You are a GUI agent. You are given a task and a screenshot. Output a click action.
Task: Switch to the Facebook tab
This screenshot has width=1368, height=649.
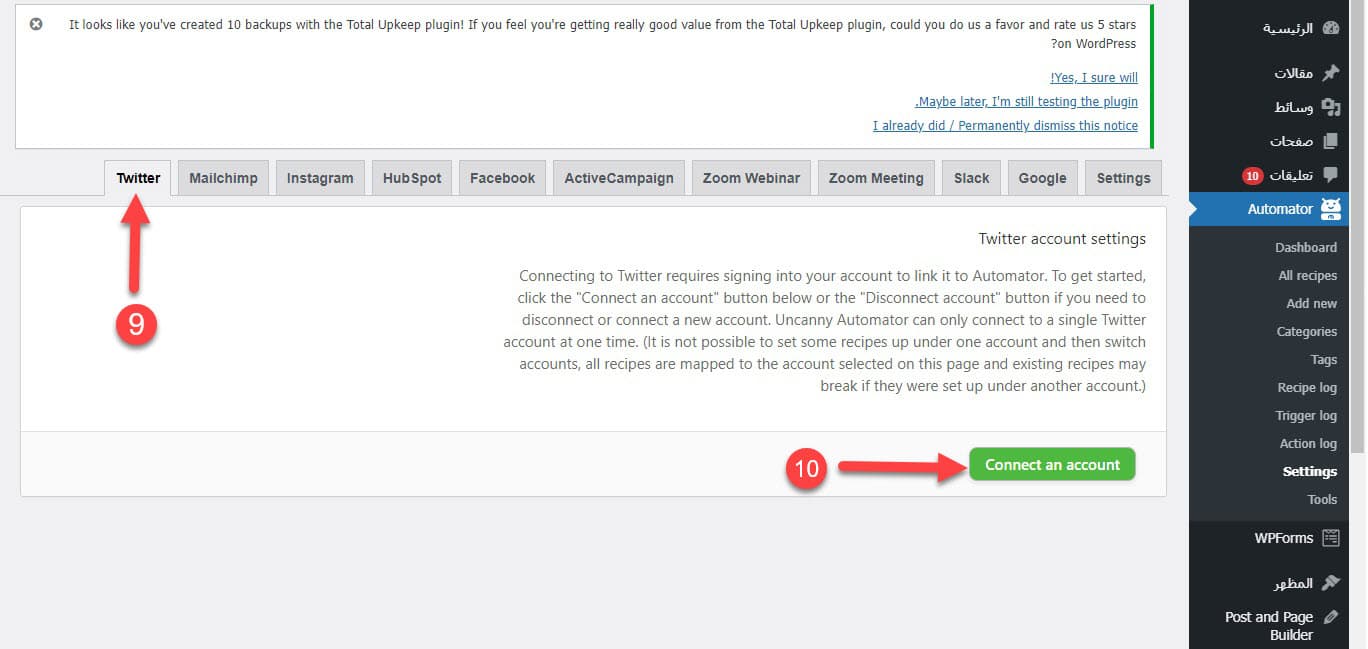pyautogui.click(x=503, y=178)
